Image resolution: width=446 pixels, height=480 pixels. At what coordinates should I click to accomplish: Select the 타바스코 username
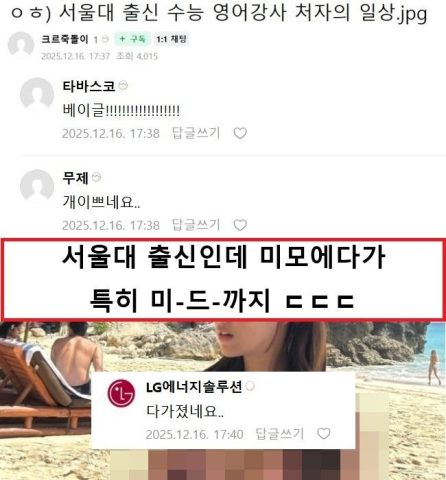pos(89,86)
